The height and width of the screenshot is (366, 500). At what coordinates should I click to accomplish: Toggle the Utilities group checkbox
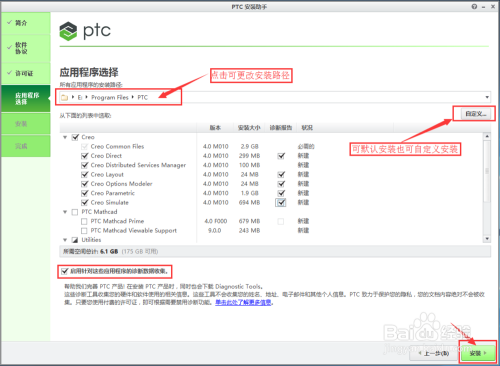[x=75, y=240]
